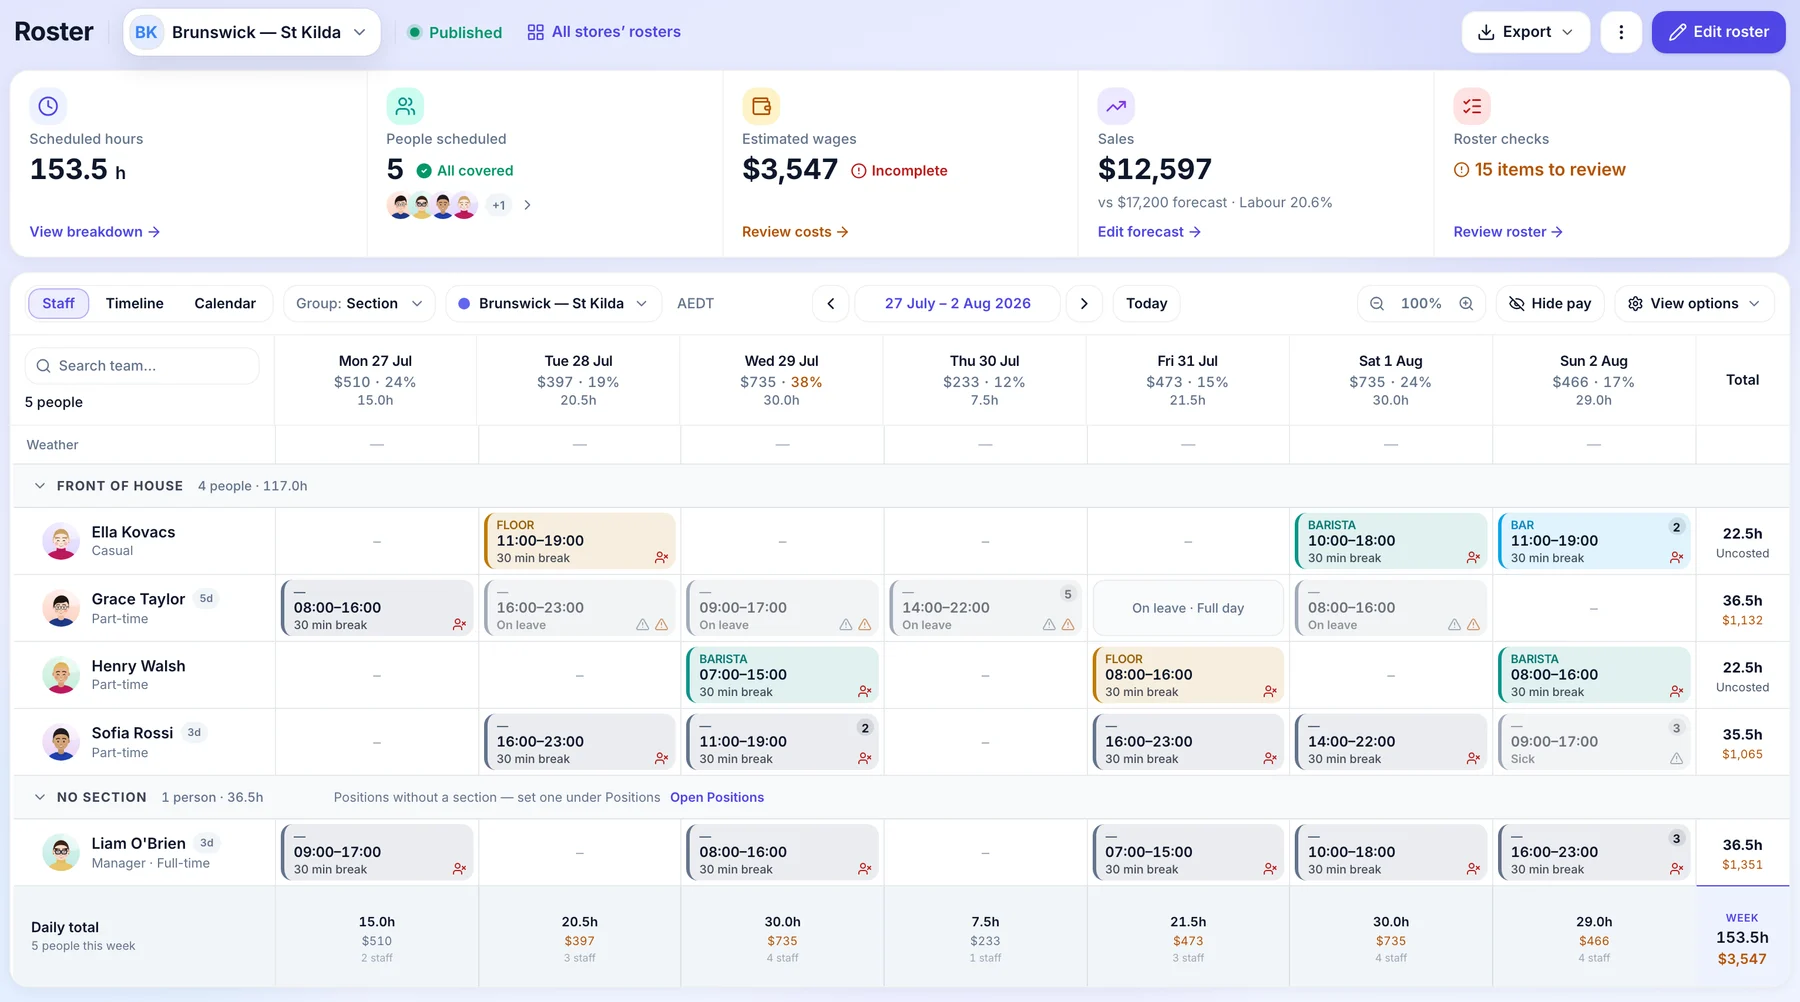Screen dimensions: 1800x1002
Task: Switch to the Calendar view tab
Action: pos(225,303)
